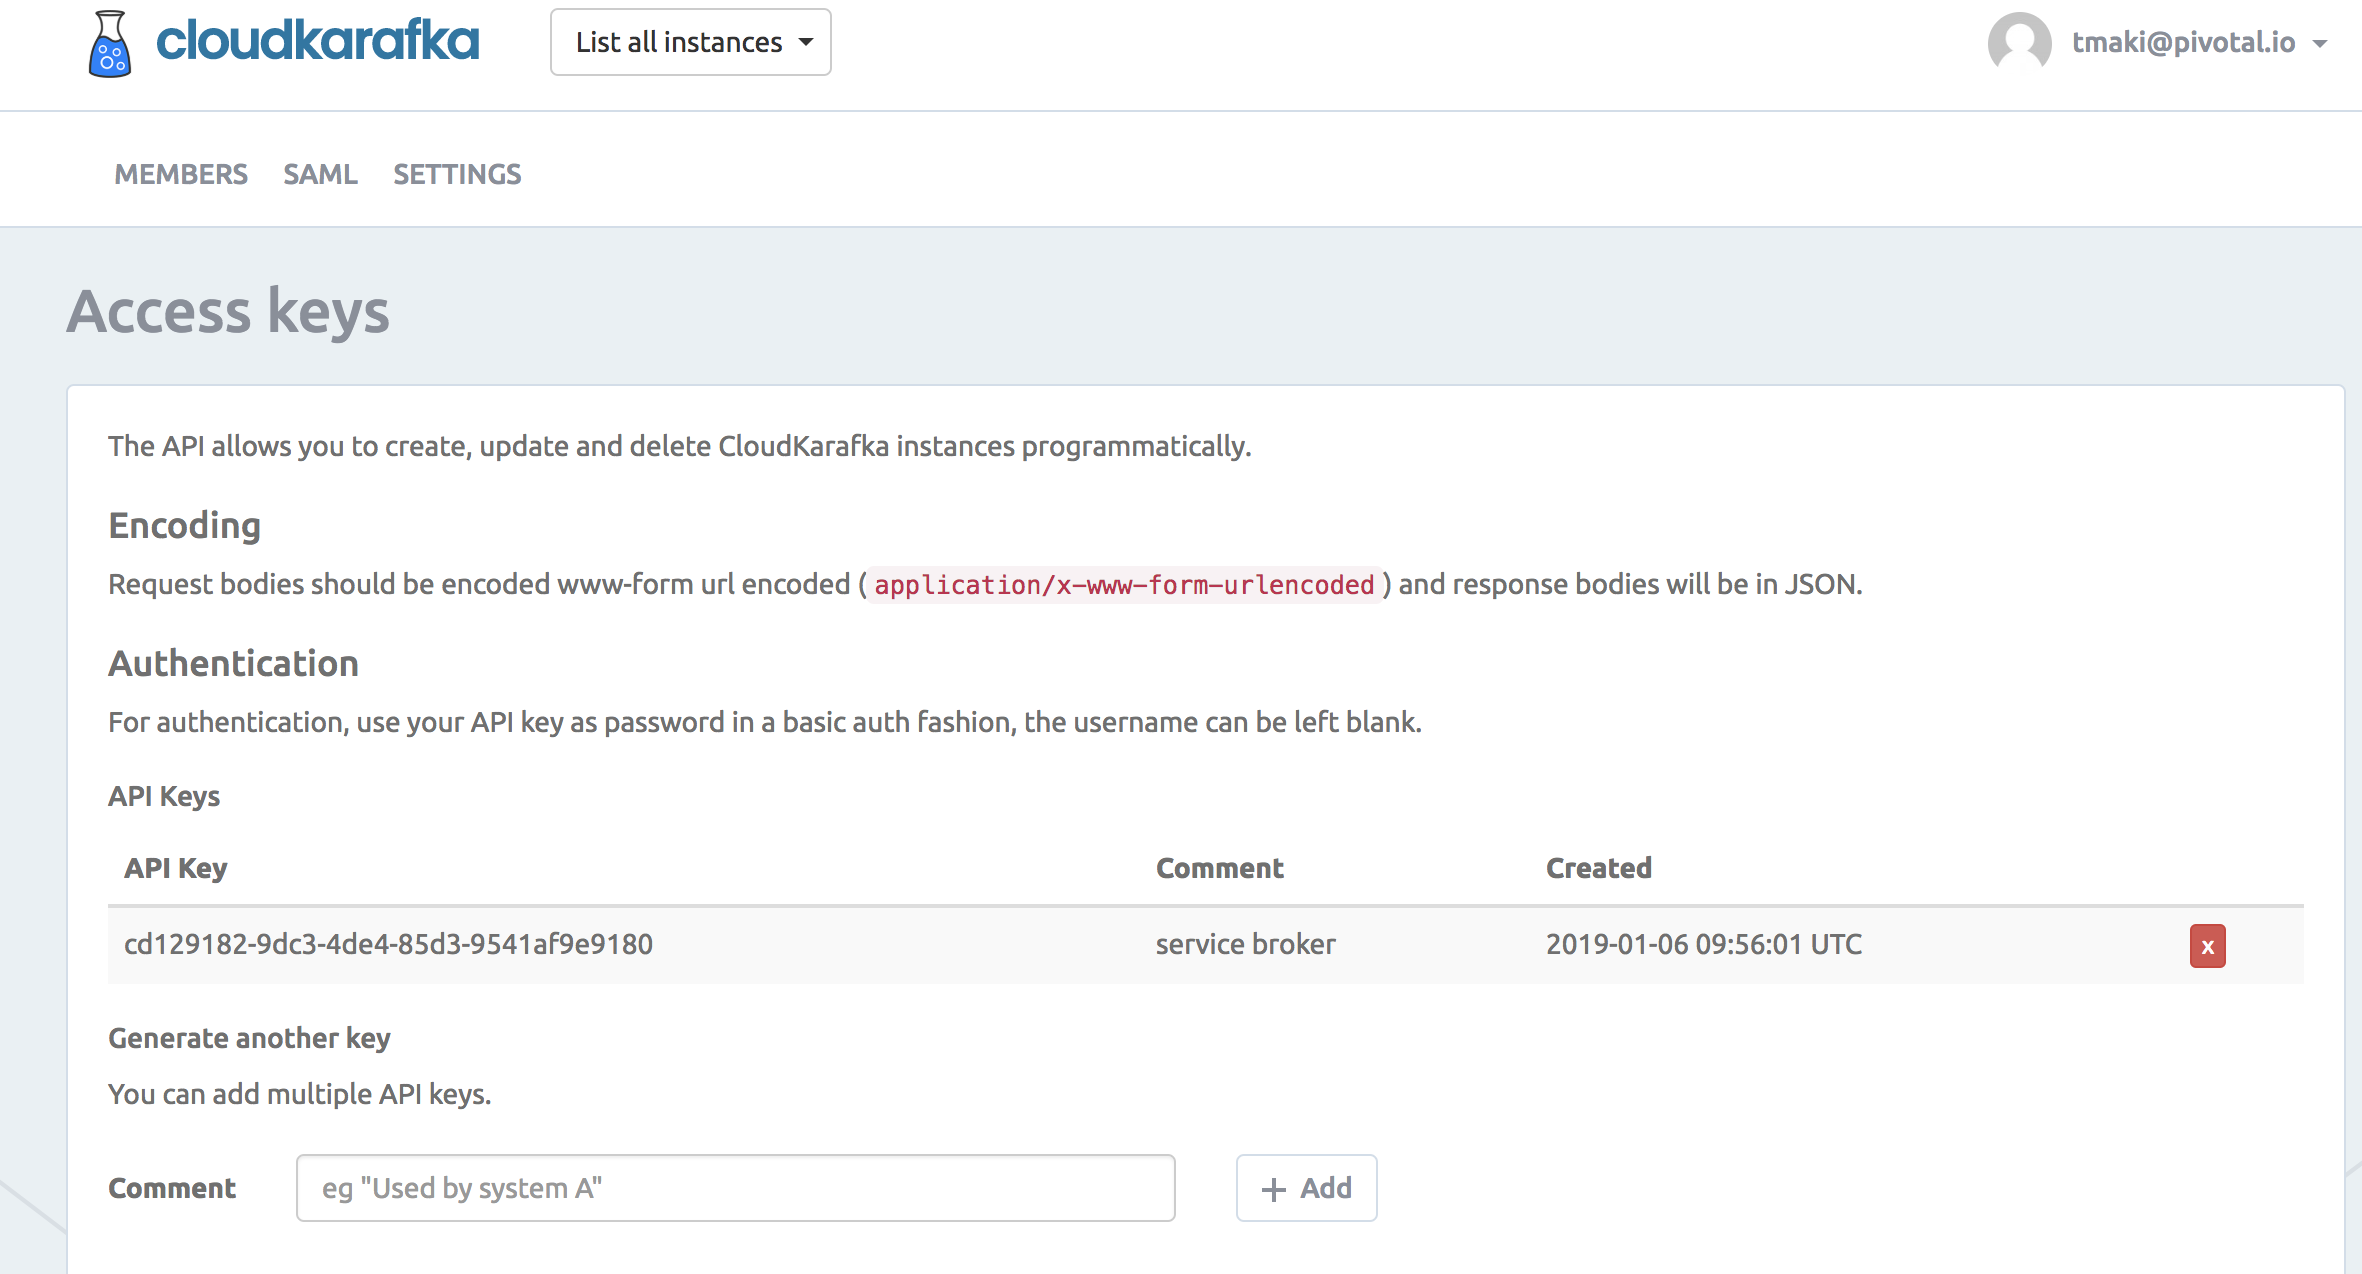The width and height of the screenshot is (2362, 1274).
Task: Select the API key cd129182 text
Action: coord(388,944)
